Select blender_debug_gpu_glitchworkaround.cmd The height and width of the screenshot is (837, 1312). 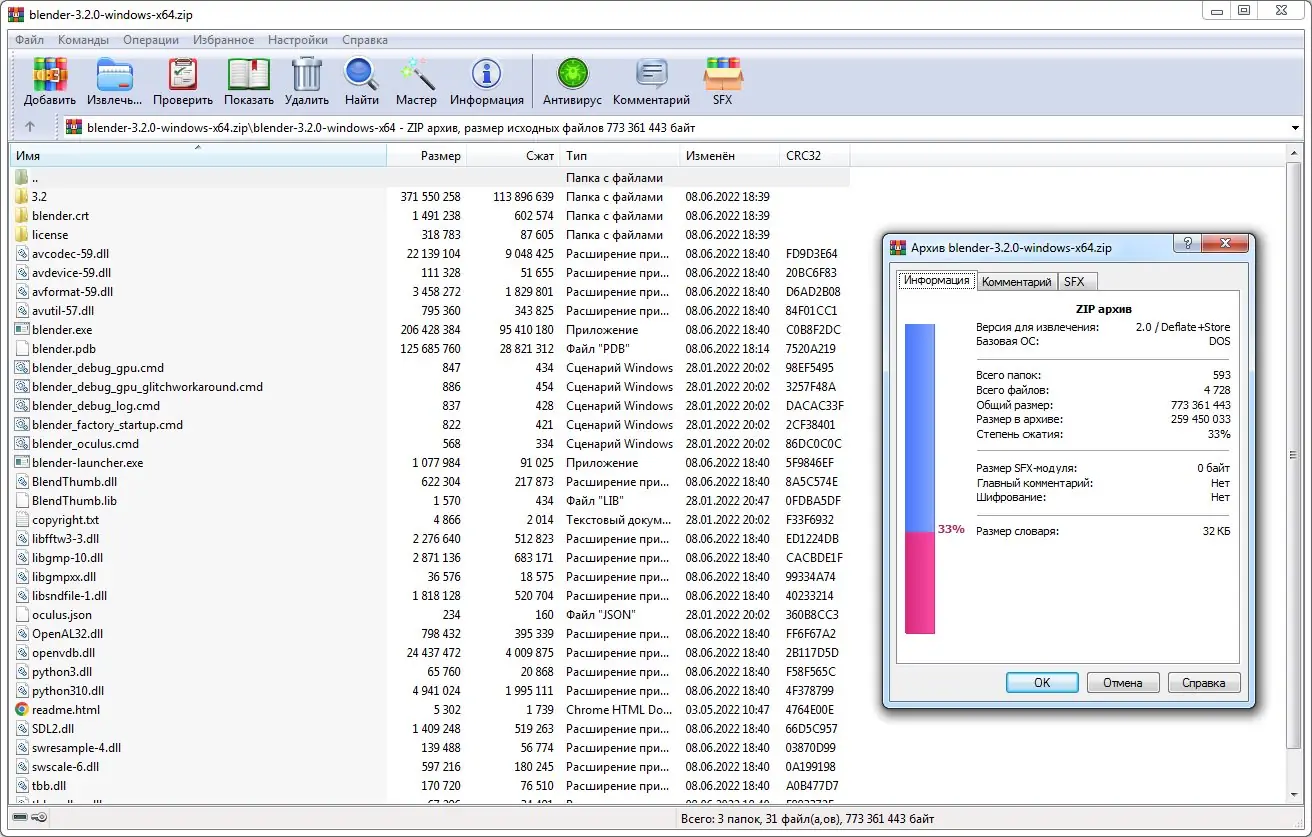click(x=147, y=387)
